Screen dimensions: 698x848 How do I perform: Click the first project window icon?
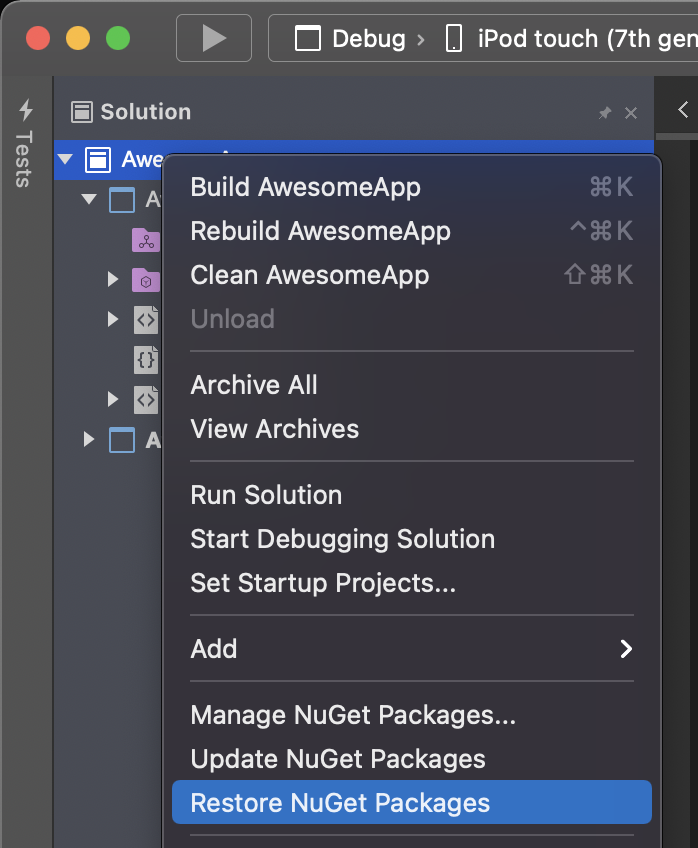(x=122, y=200)
